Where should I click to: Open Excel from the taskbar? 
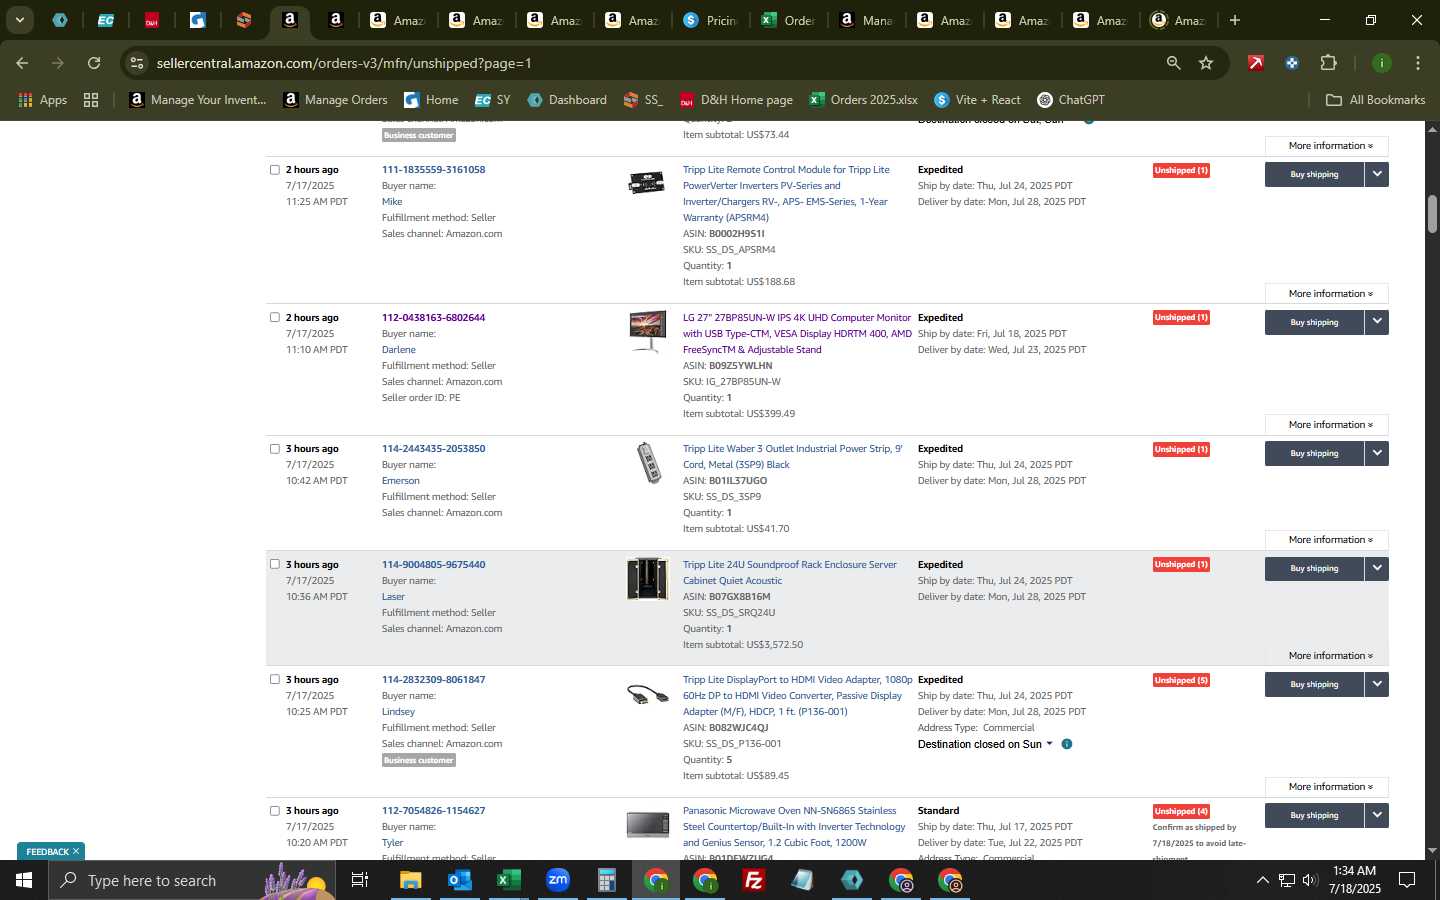(508, 880)
